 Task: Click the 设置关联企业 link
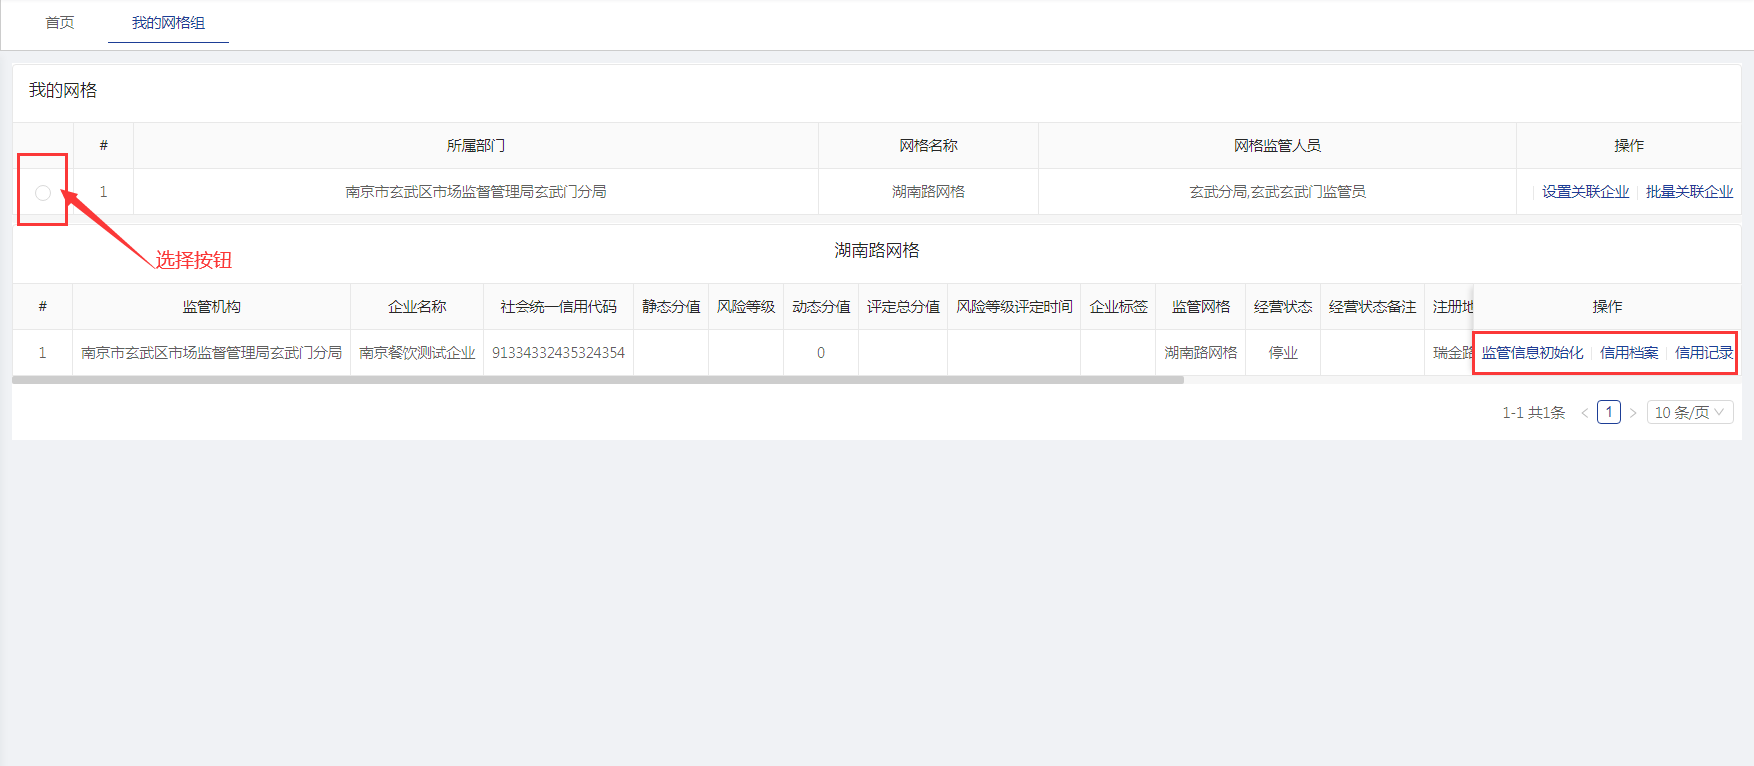pos(1585,192)
